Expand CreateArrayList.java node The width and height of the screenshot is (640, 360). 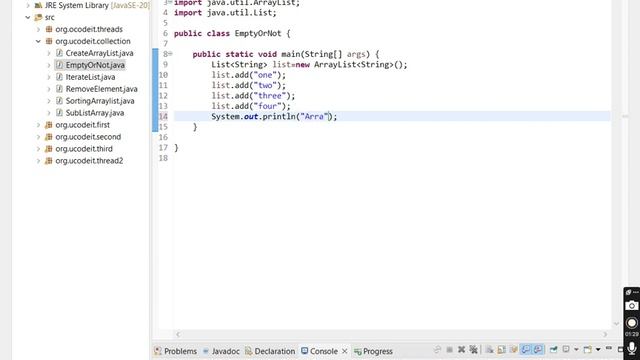[49, 53]
